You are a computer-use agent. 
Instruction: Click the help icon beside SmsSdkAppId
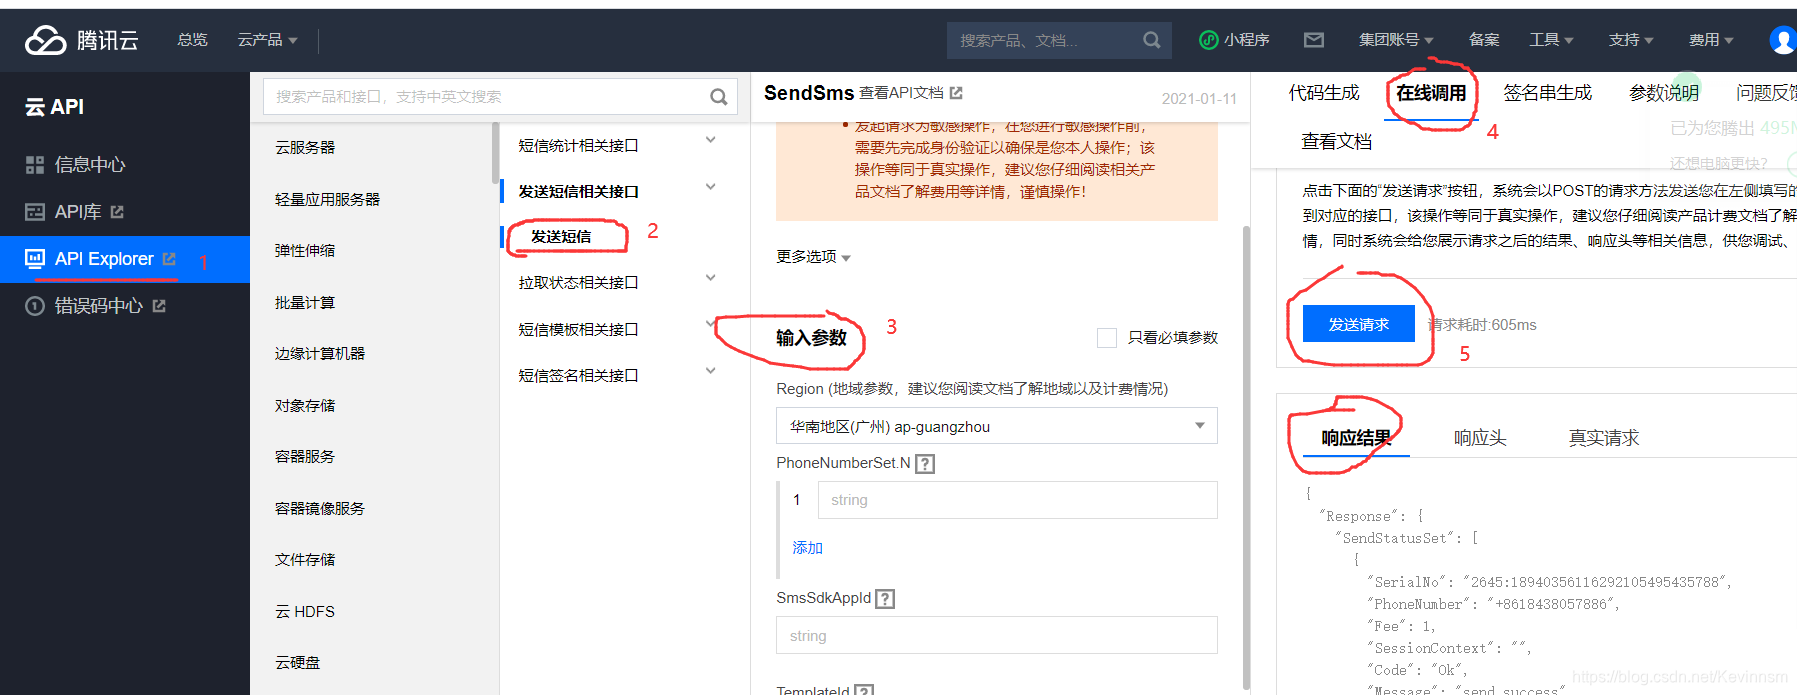[x=885, y=599]
